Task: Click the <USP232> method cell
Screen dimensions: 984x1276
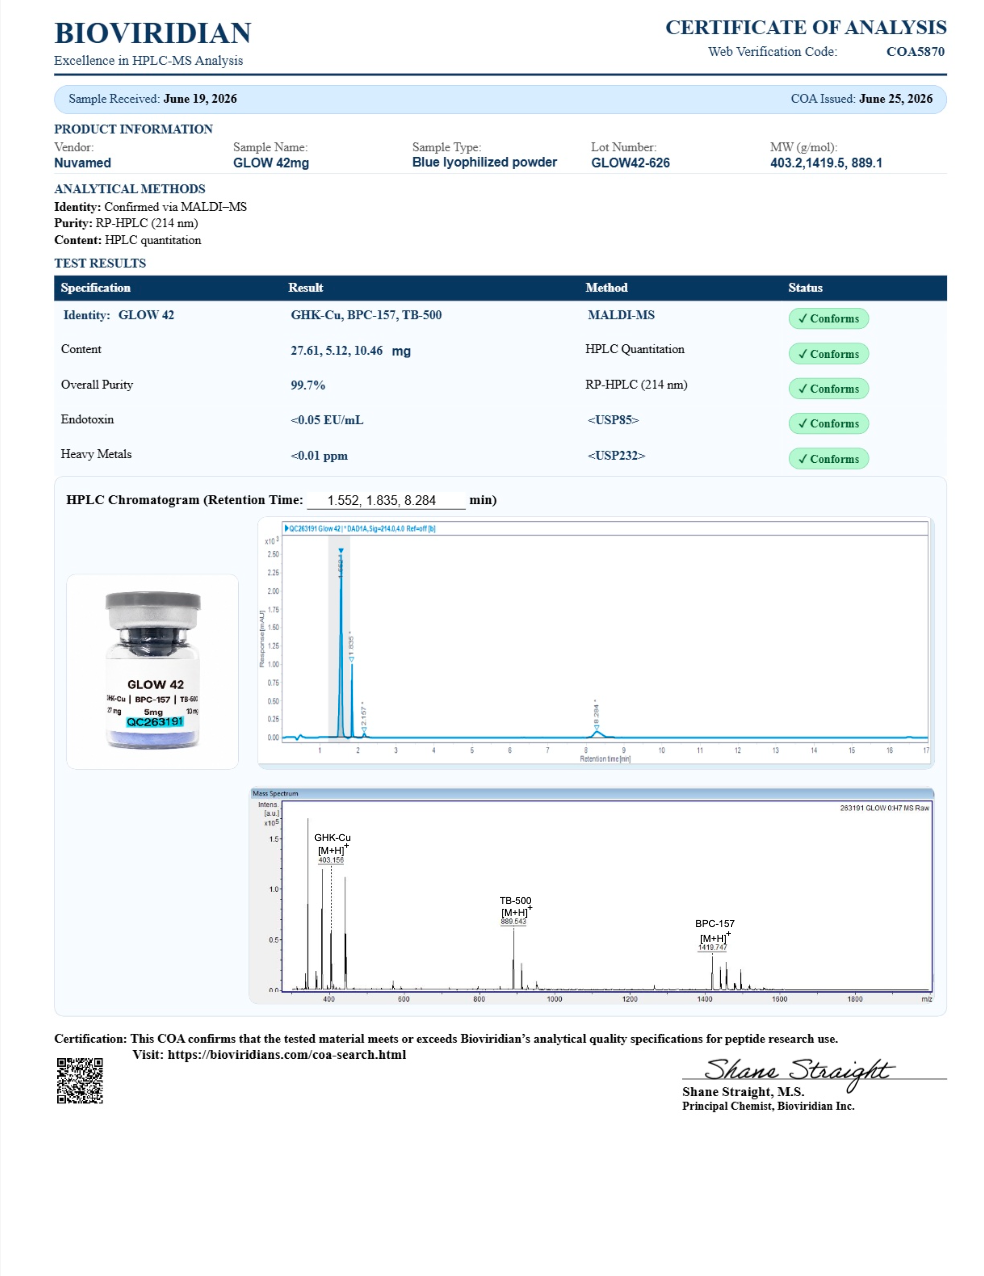Action: [x=617, y=456]
